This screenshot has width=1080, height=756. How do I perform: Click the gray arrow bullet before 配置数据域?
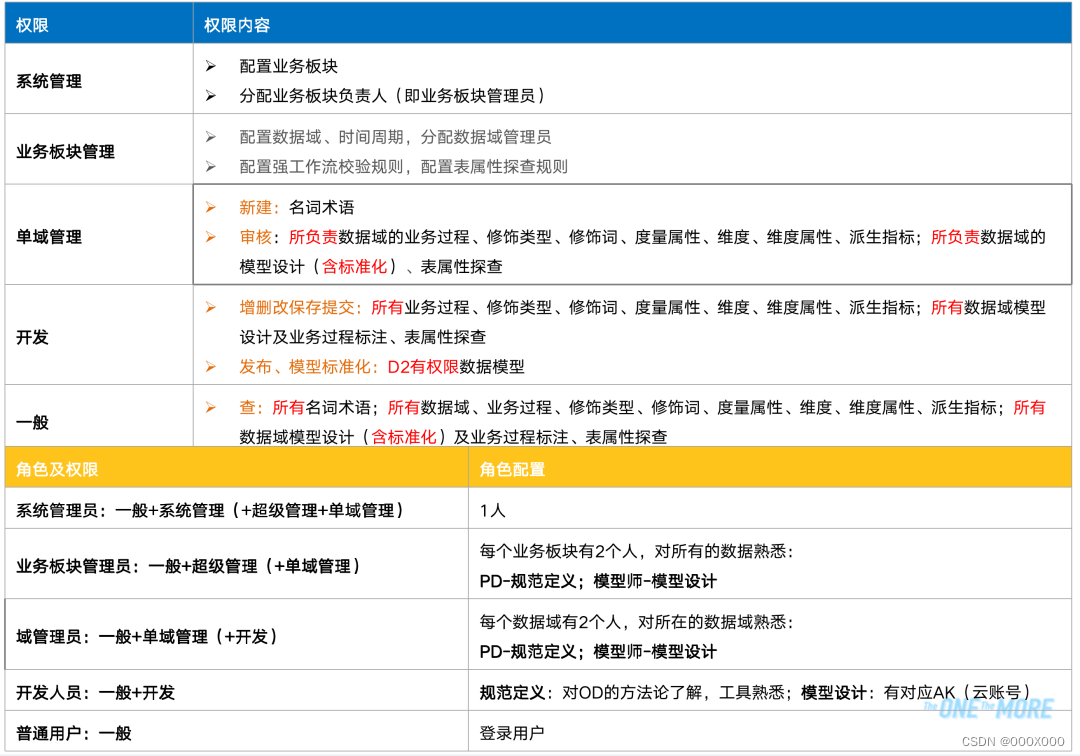point(210,137)
